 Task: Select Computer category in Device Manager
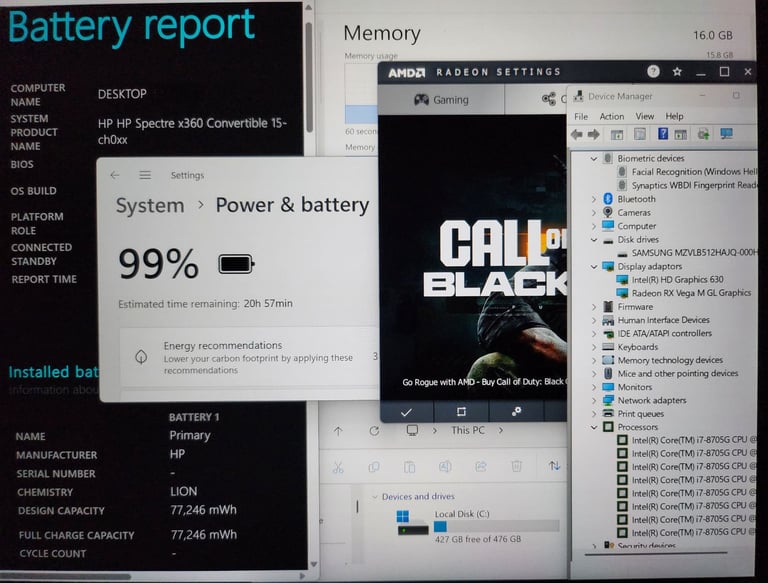pos(636,226)
